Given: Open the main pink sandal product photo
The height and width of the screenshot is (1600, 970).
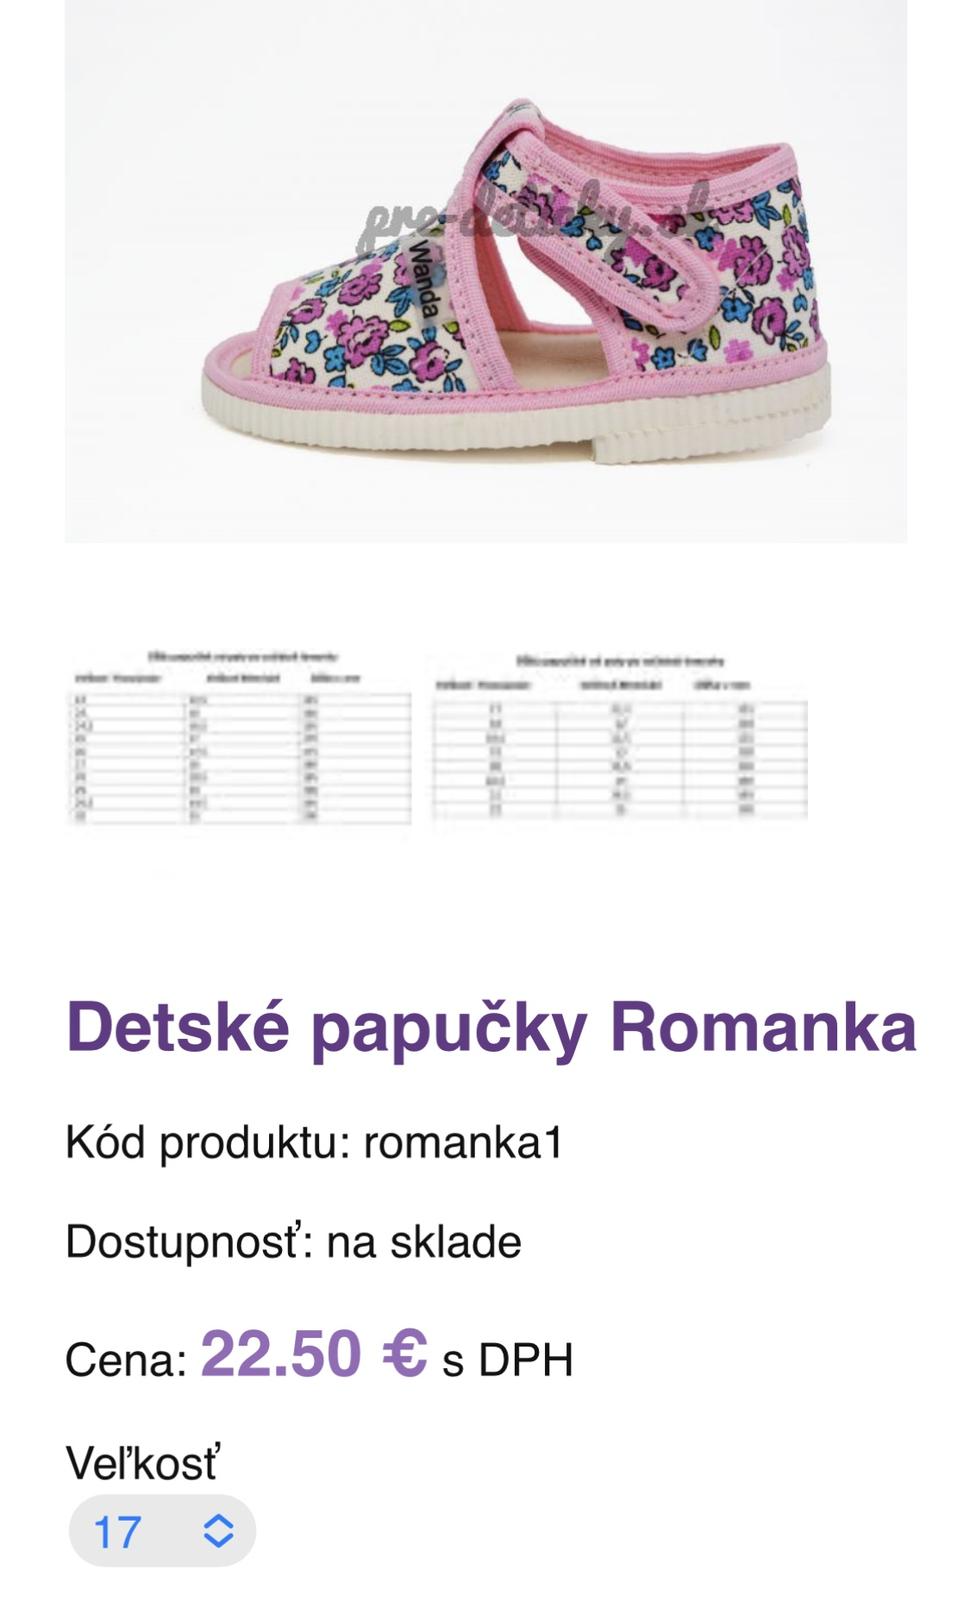Looking at the screenshot, I should [486, 270].
